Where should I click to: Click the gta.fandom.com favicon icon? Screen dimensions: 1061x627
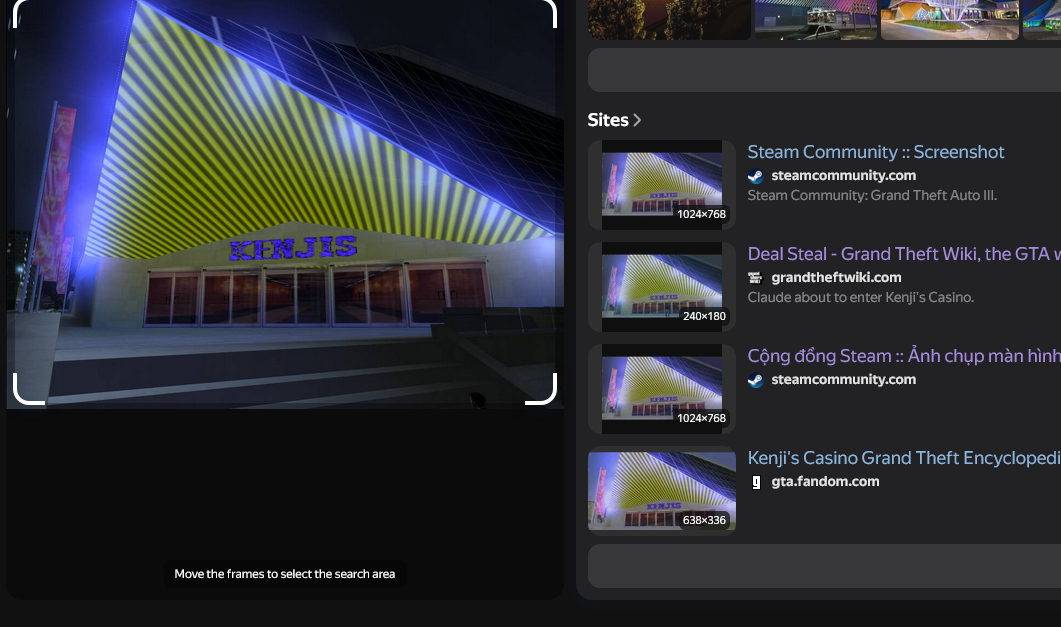[x=756, y=482]
